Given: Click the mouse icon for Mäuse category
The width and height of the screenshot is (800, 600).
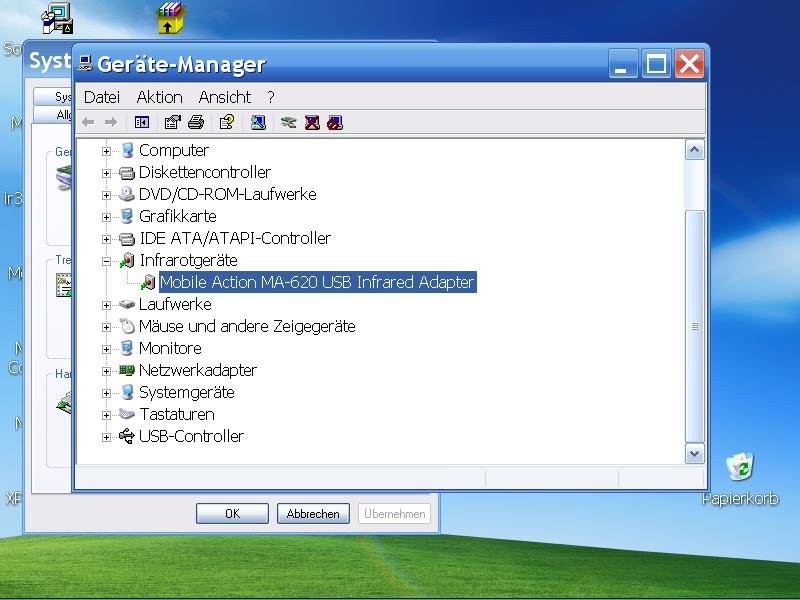Looking at the screenshot, I should point(127,326).
